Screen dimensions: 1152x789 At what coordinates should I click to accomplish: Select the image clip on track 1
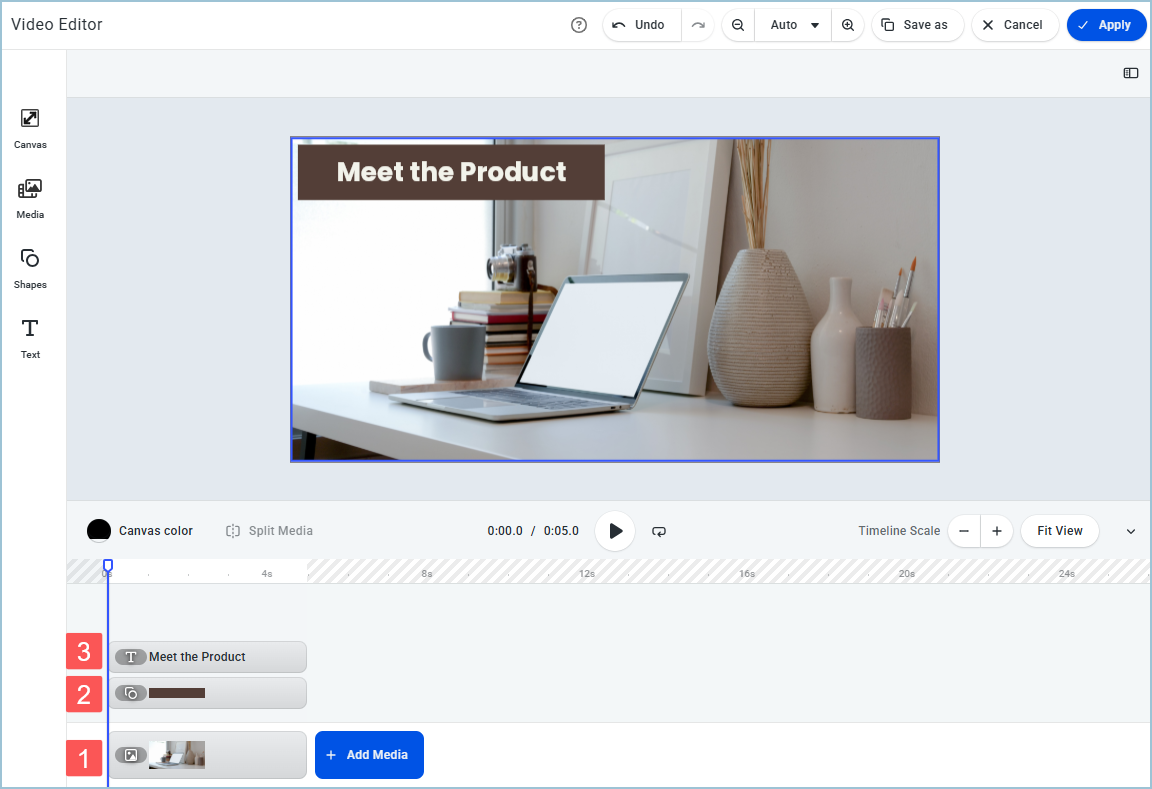tap(207, 755)
